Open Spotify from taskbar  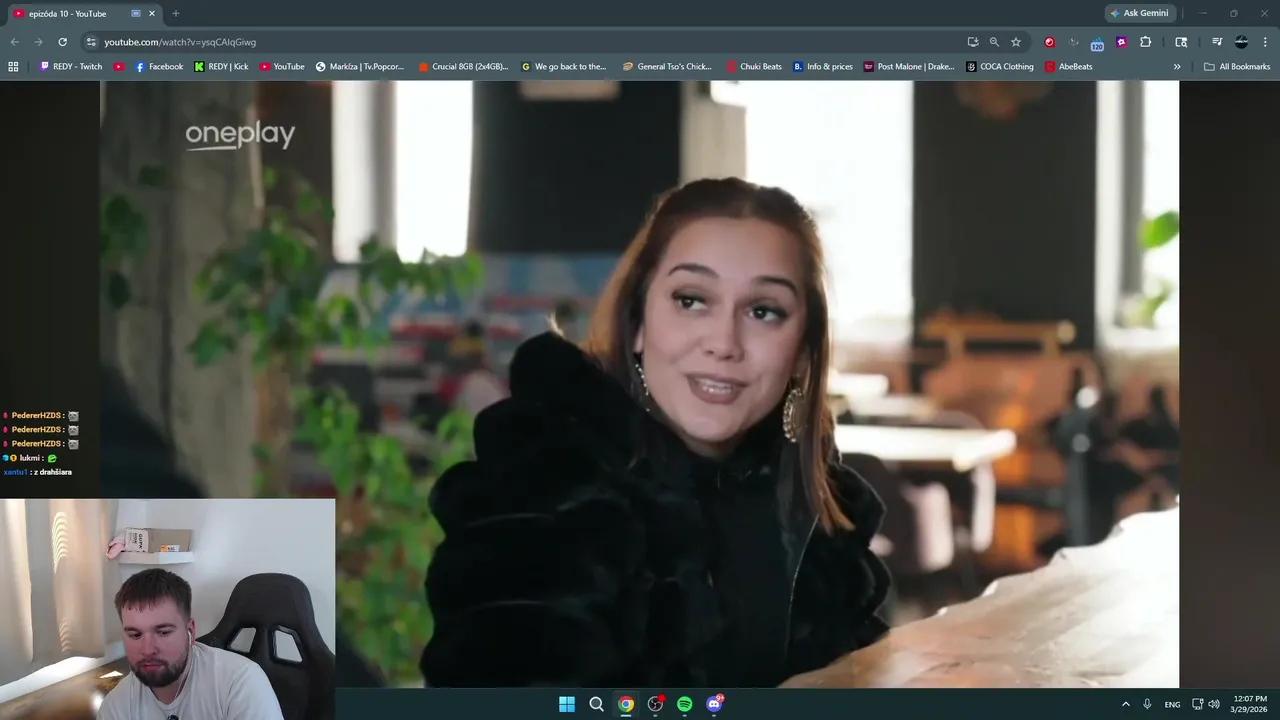point(684,704)
